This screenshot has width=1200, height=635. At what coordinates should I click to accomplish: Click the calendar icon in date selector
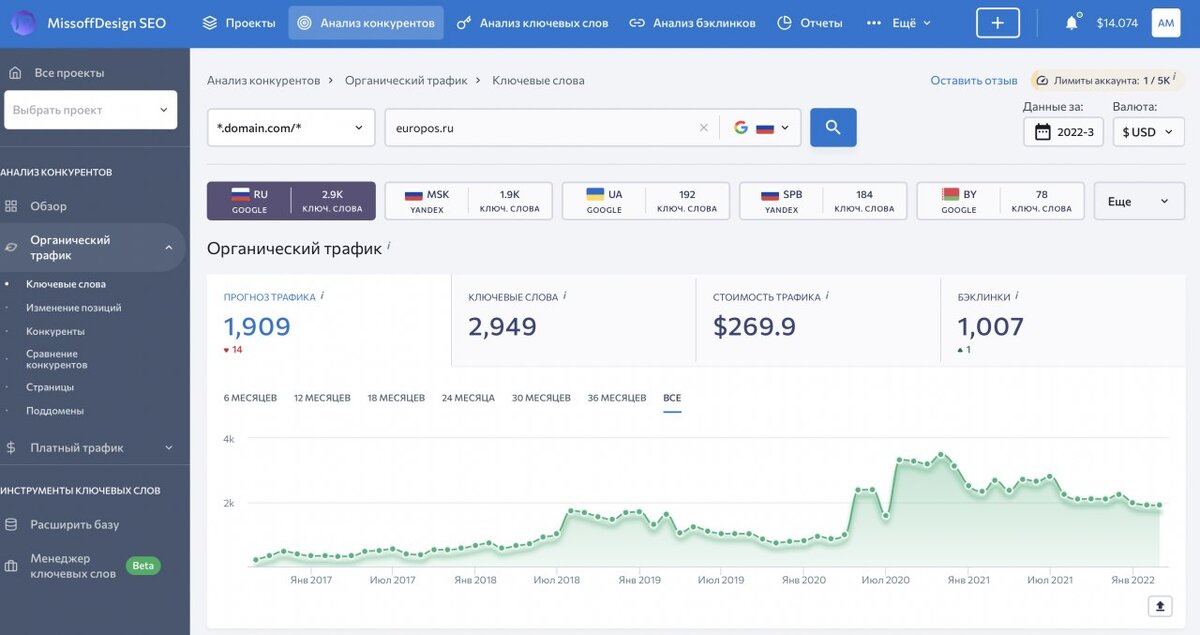[x=1043, y=132]
